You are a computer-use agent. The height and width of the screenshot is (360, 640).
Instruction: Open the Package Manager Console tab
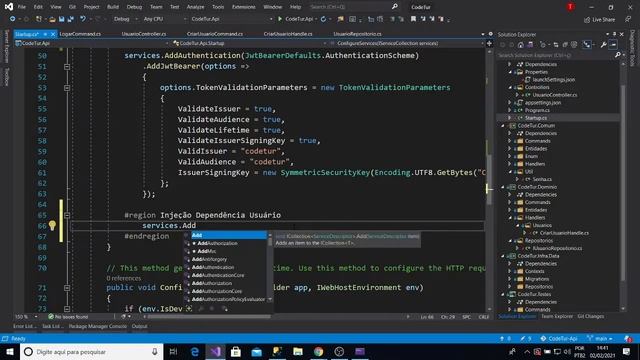click(98, 326)
